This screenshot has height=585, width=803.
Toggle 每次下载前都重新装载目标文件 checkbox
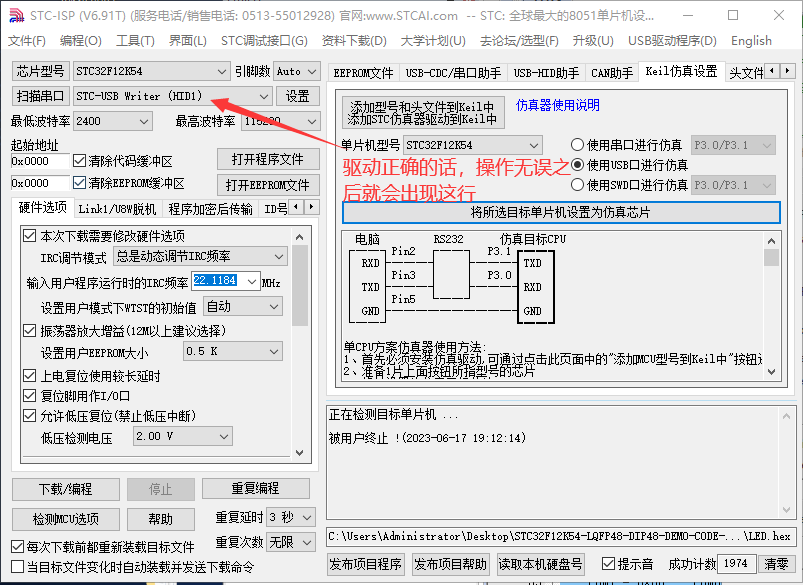point(17,547)
